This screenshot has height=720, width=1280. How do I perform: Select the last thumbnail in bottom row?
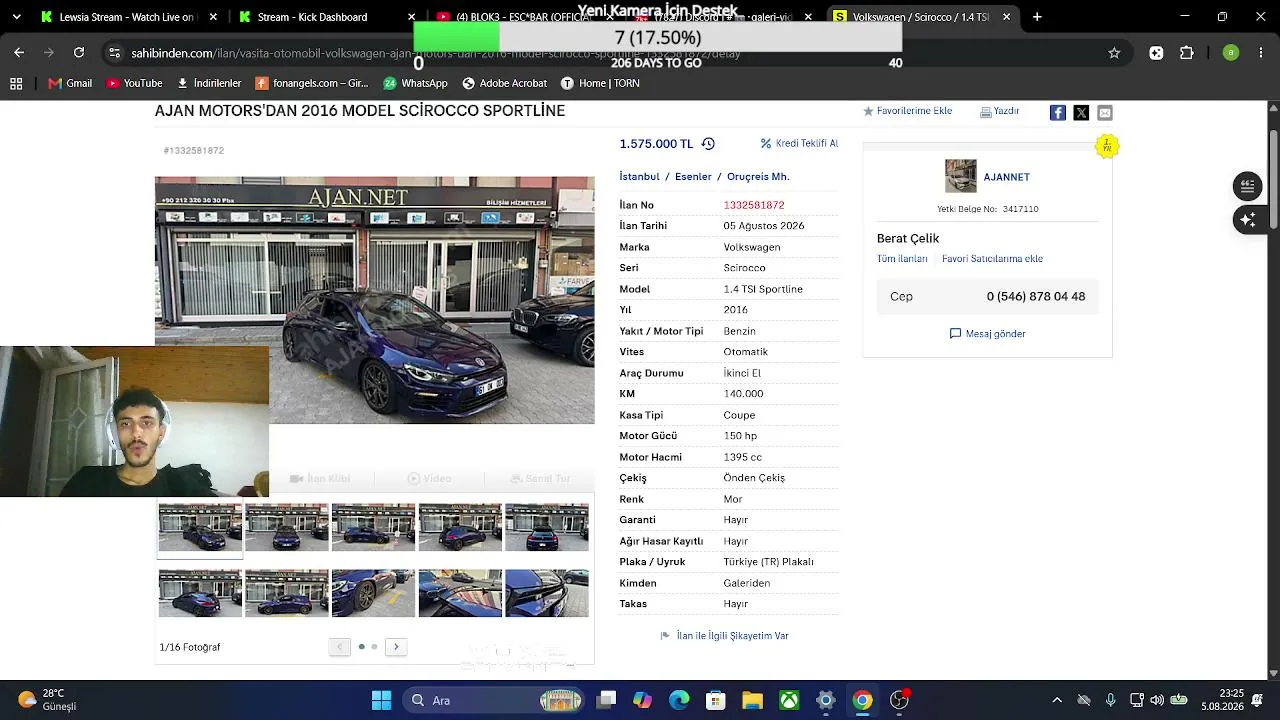coord(547,593)
